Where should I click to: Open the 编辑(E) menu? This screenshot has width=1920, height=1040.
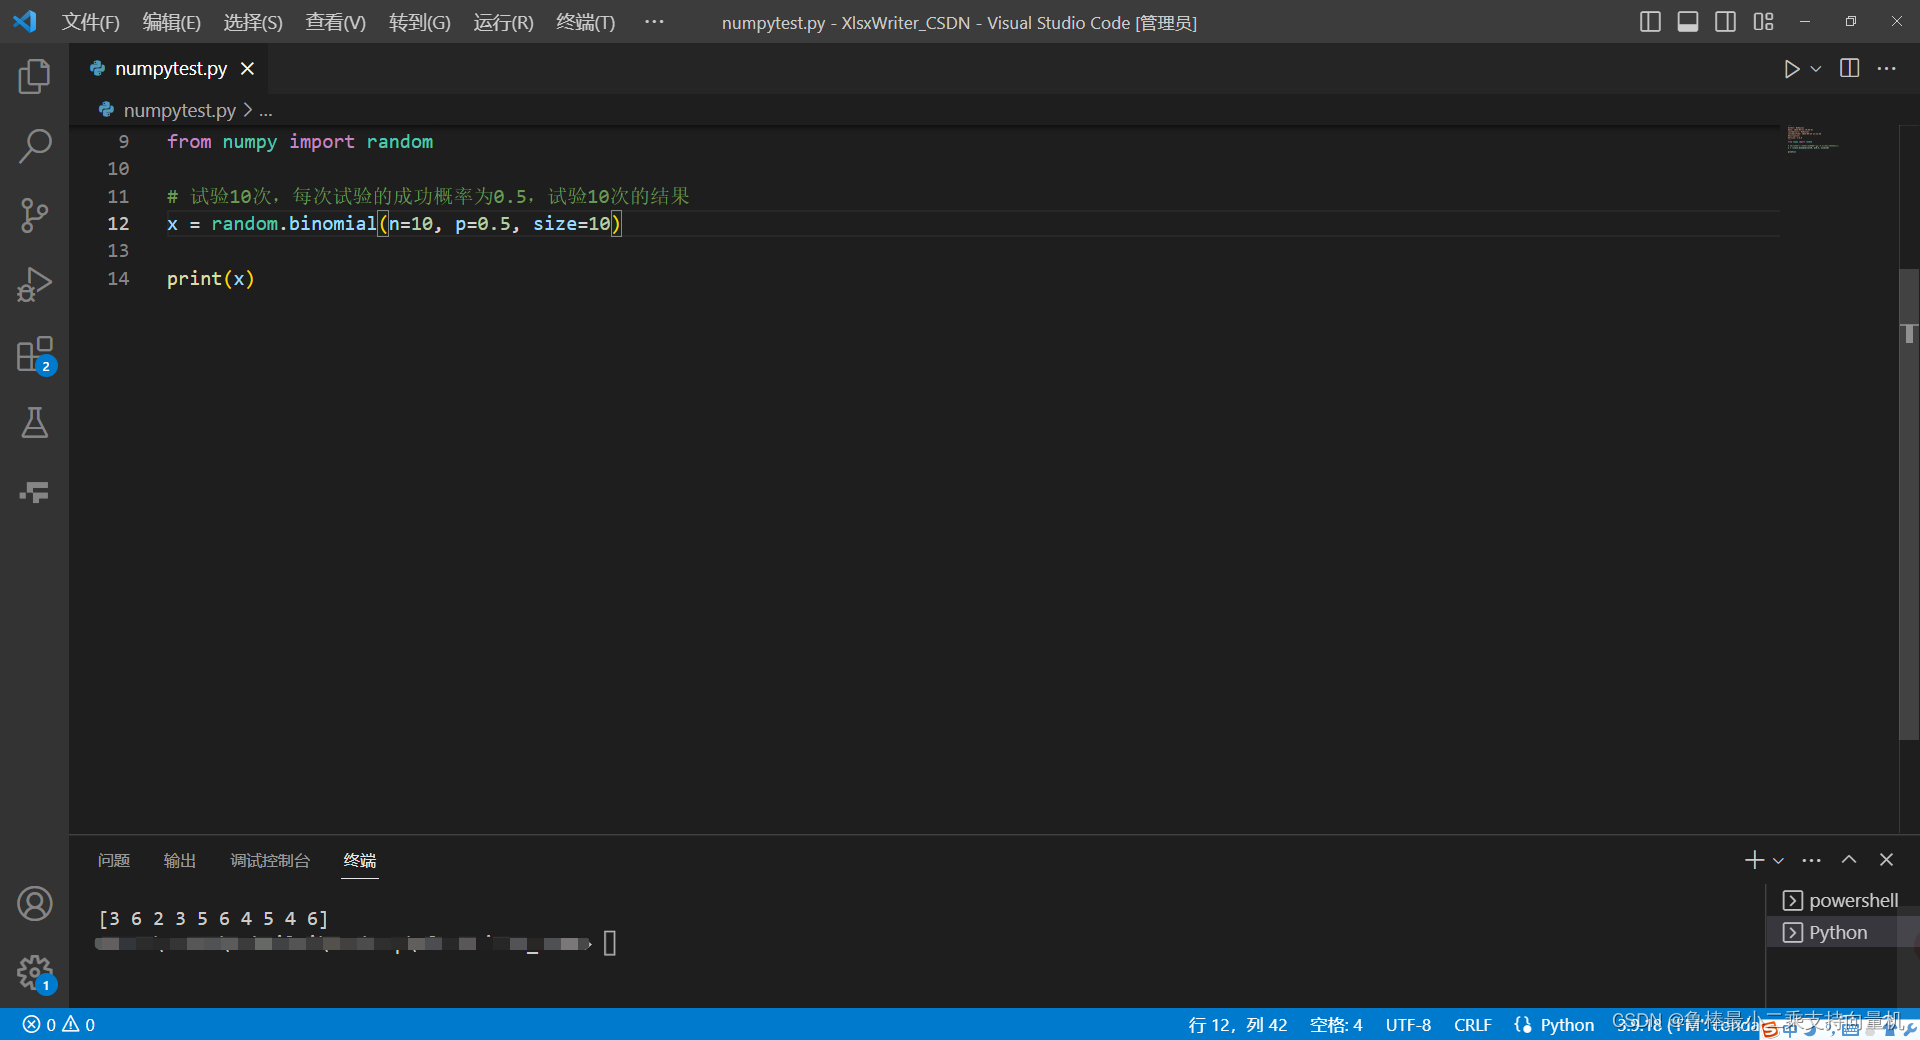[x=171, y=22]
